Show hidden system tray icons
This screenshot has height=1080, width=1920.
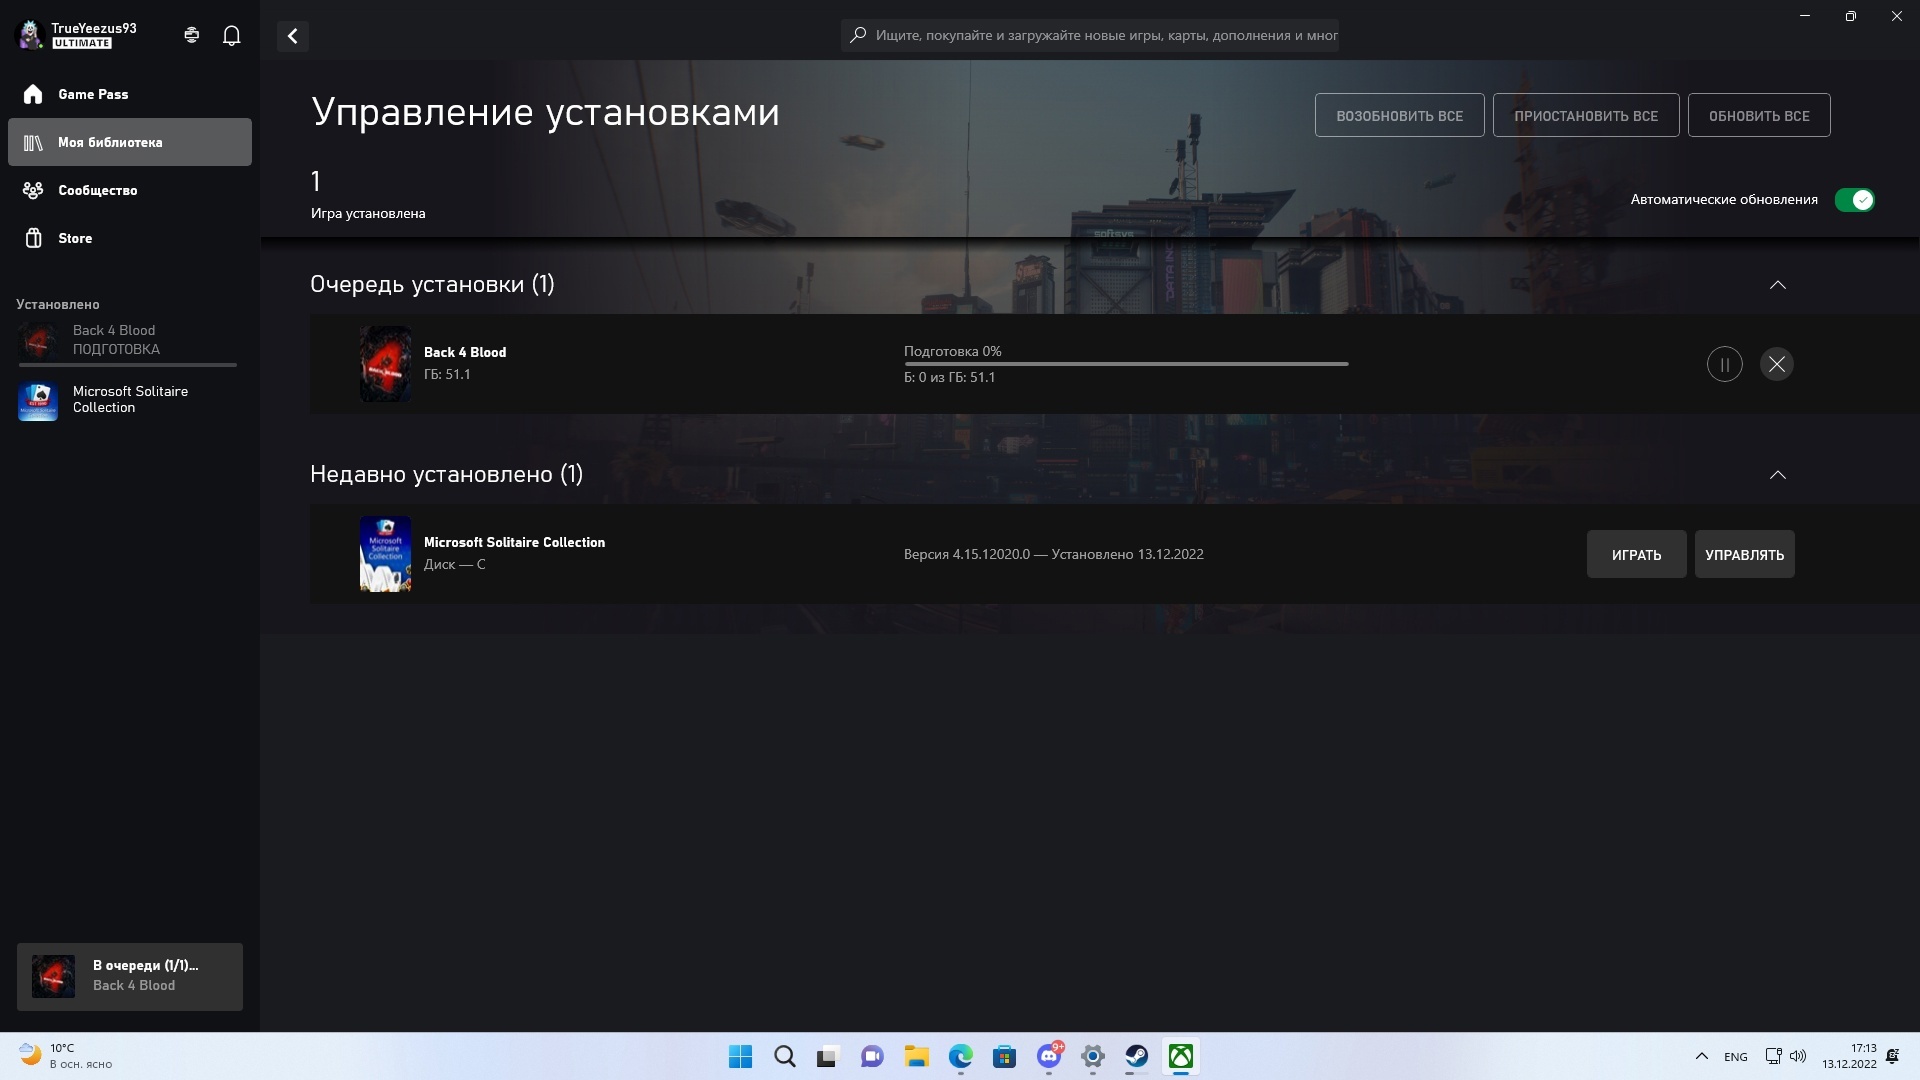point(1701,1056)
